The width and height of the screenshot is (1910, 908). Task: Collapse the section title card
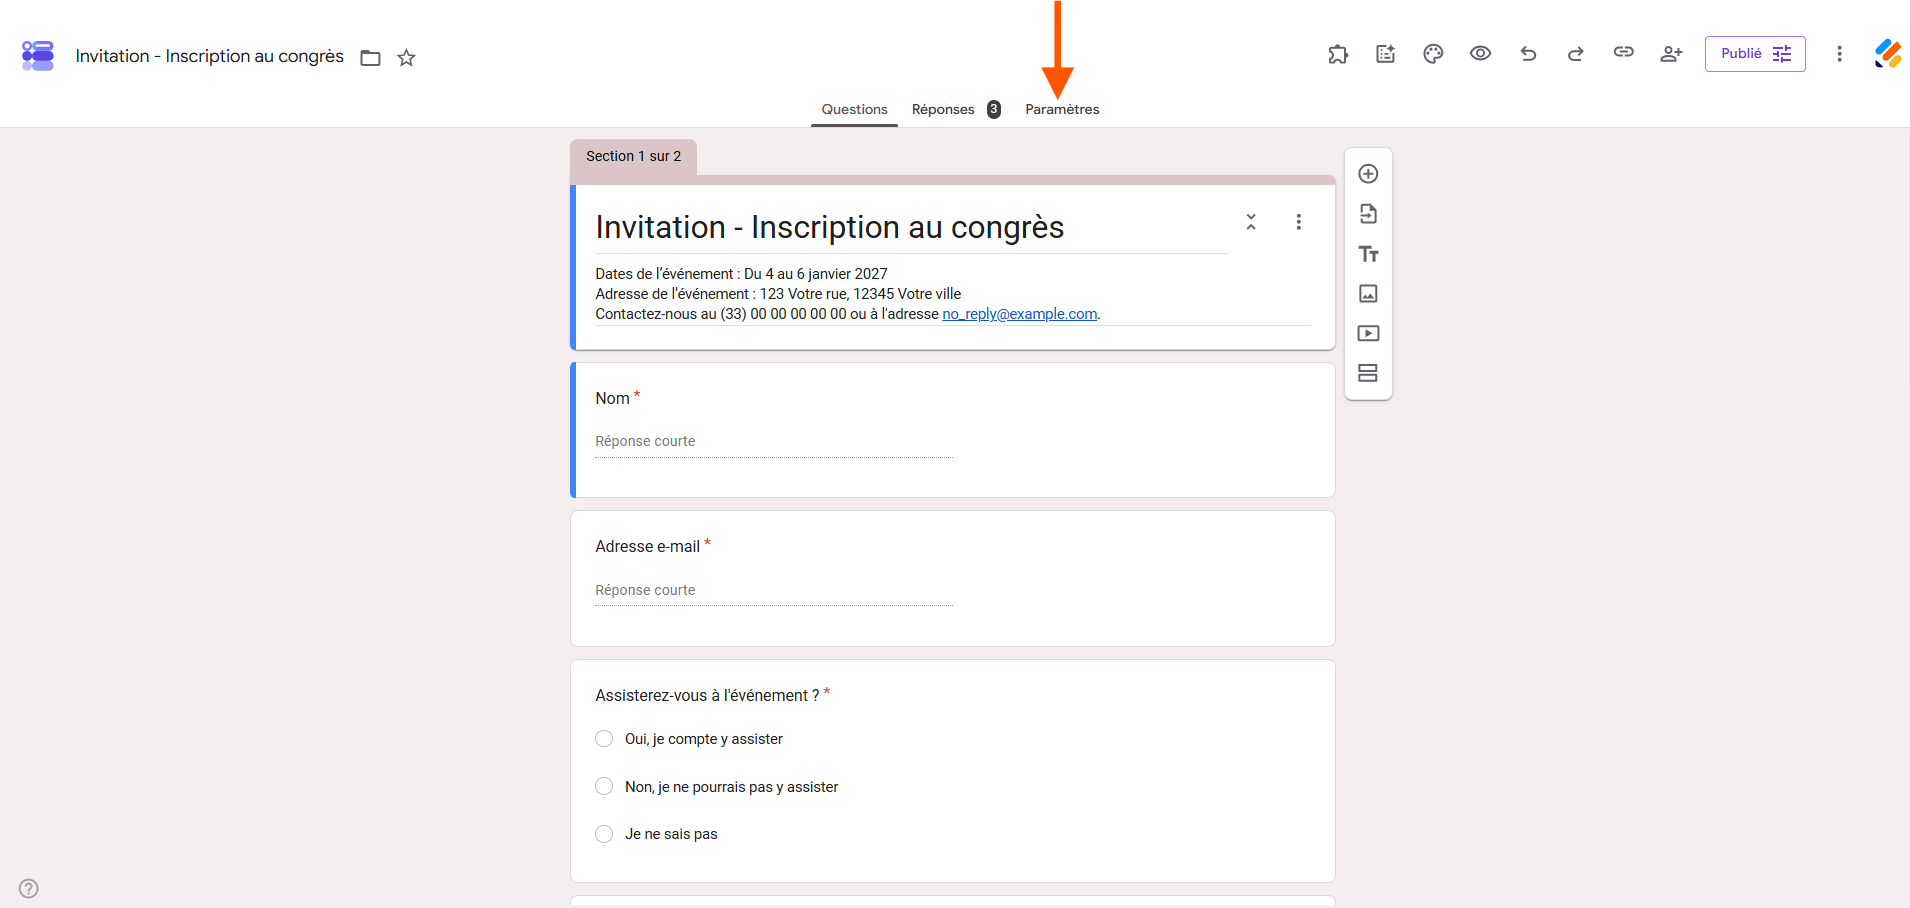(x=1251, y=222)
